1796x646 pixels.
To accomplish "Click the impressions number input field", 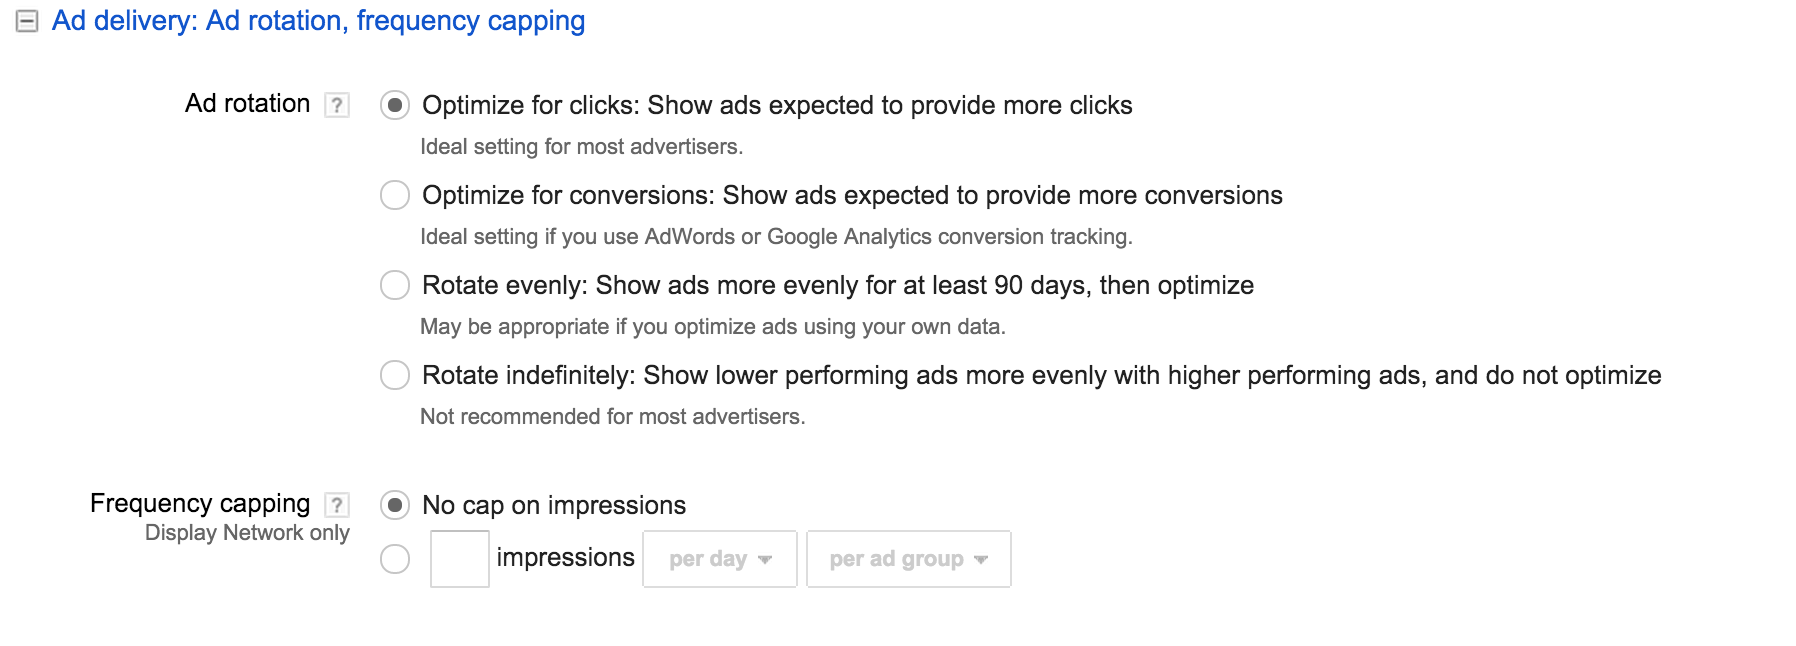I will [459, 560].
